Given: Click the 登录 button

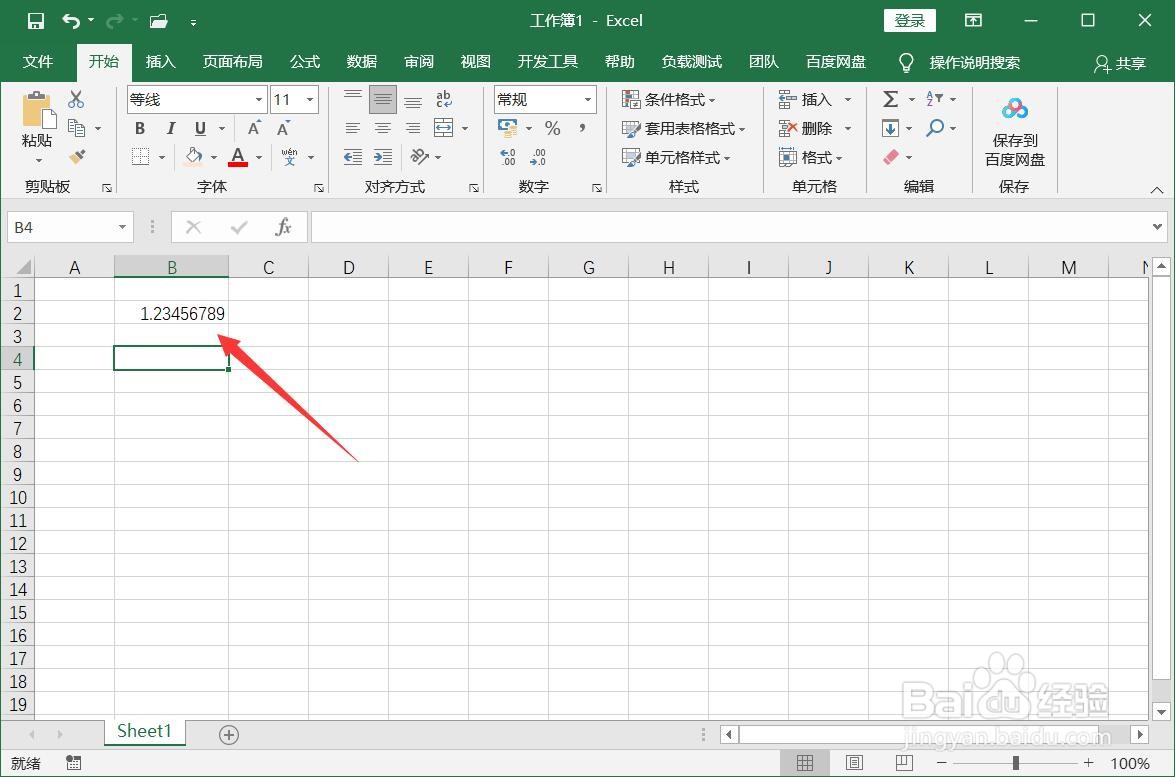Looking at the screenshot, I should point(908,20).
